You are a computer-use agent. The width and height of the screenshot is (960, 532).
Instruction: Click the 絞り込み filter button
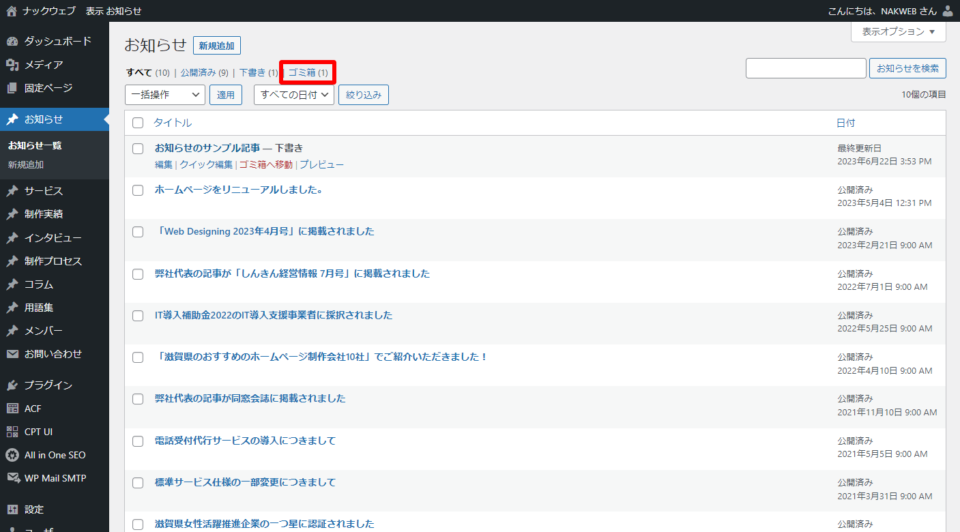tap(363, 95)
